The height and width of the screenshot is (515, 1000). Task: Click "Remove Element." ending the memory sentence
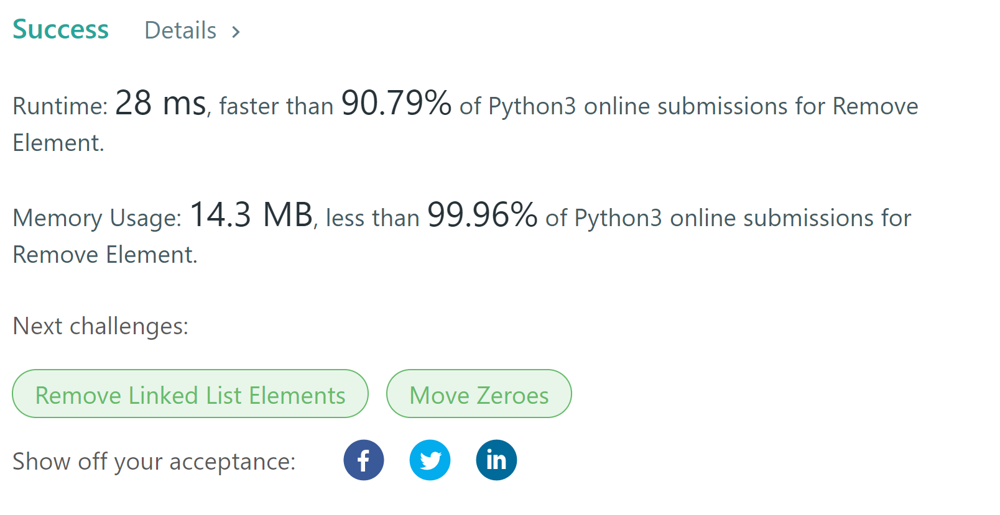coord(105,255)
